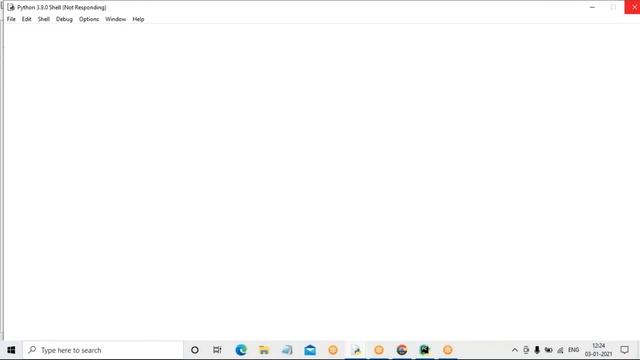
Task: Open the Debug menu
Action: [64, 19]
